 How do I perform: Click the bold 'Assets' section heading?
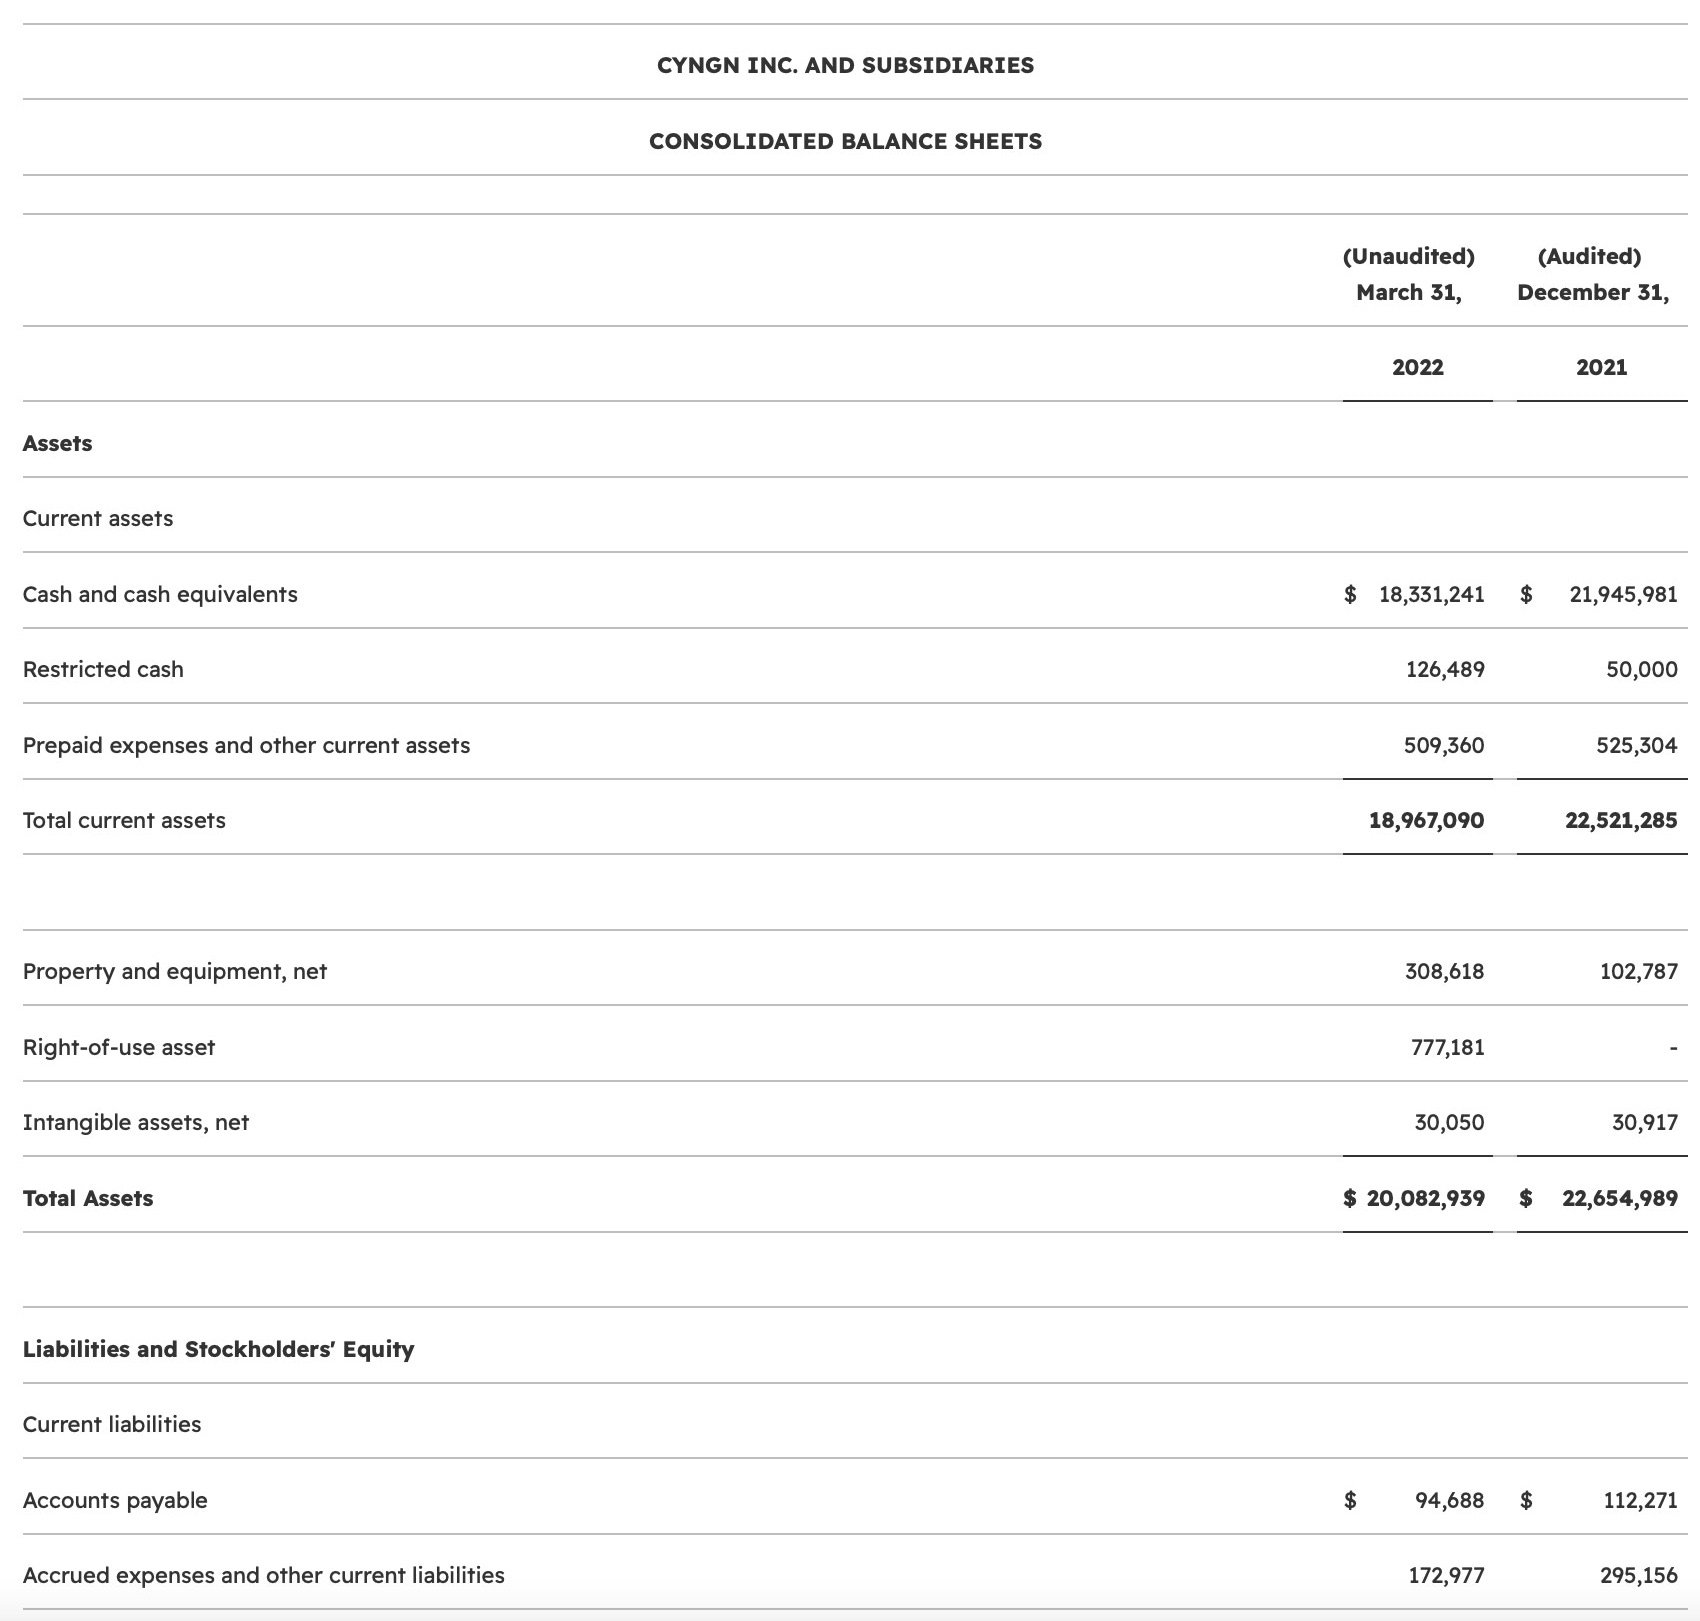coord(57,443)
